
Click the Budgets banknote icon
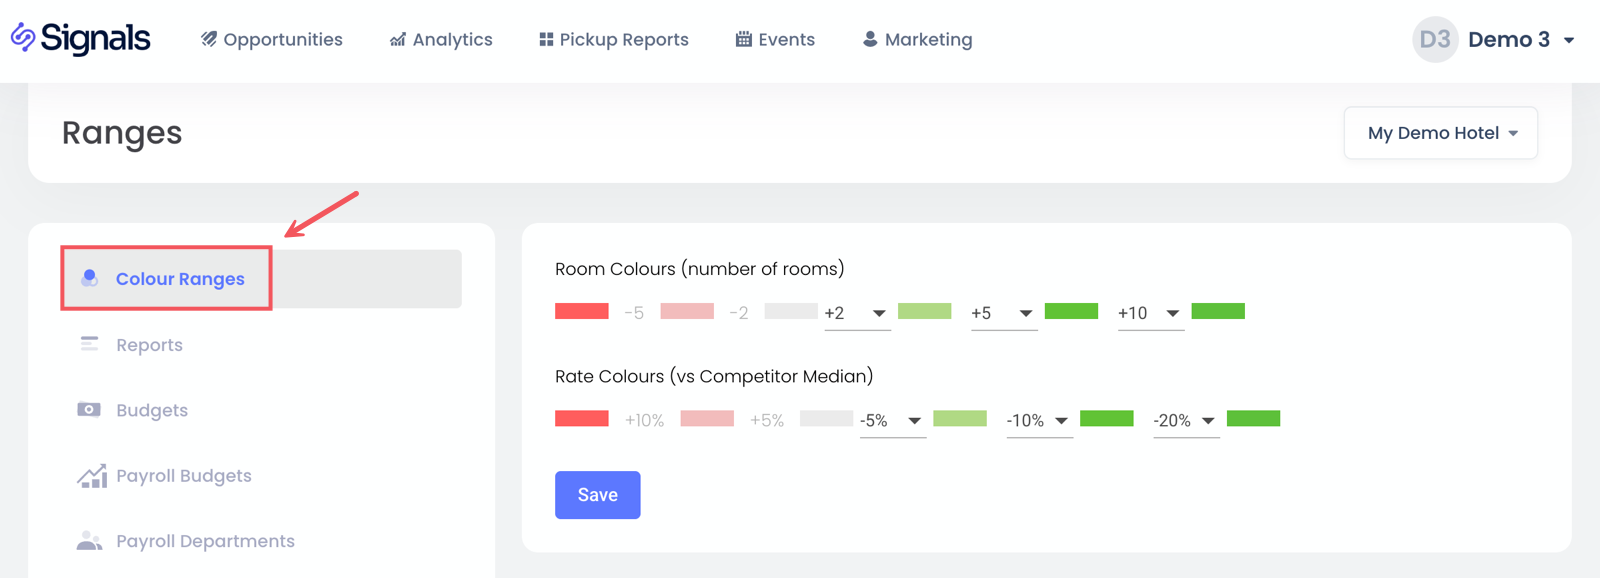[89, 410]
